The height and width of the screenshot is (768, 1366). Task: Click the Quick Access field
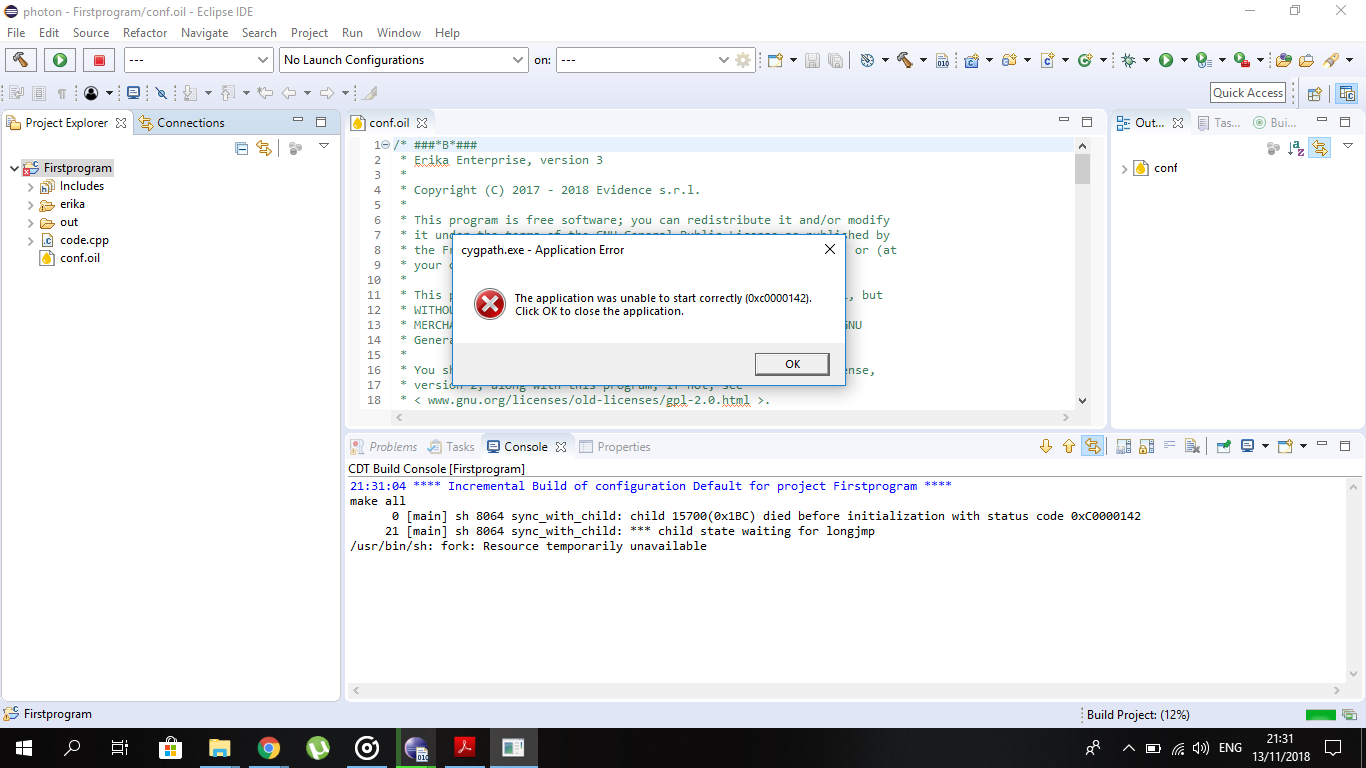(x=1247, y=93)
